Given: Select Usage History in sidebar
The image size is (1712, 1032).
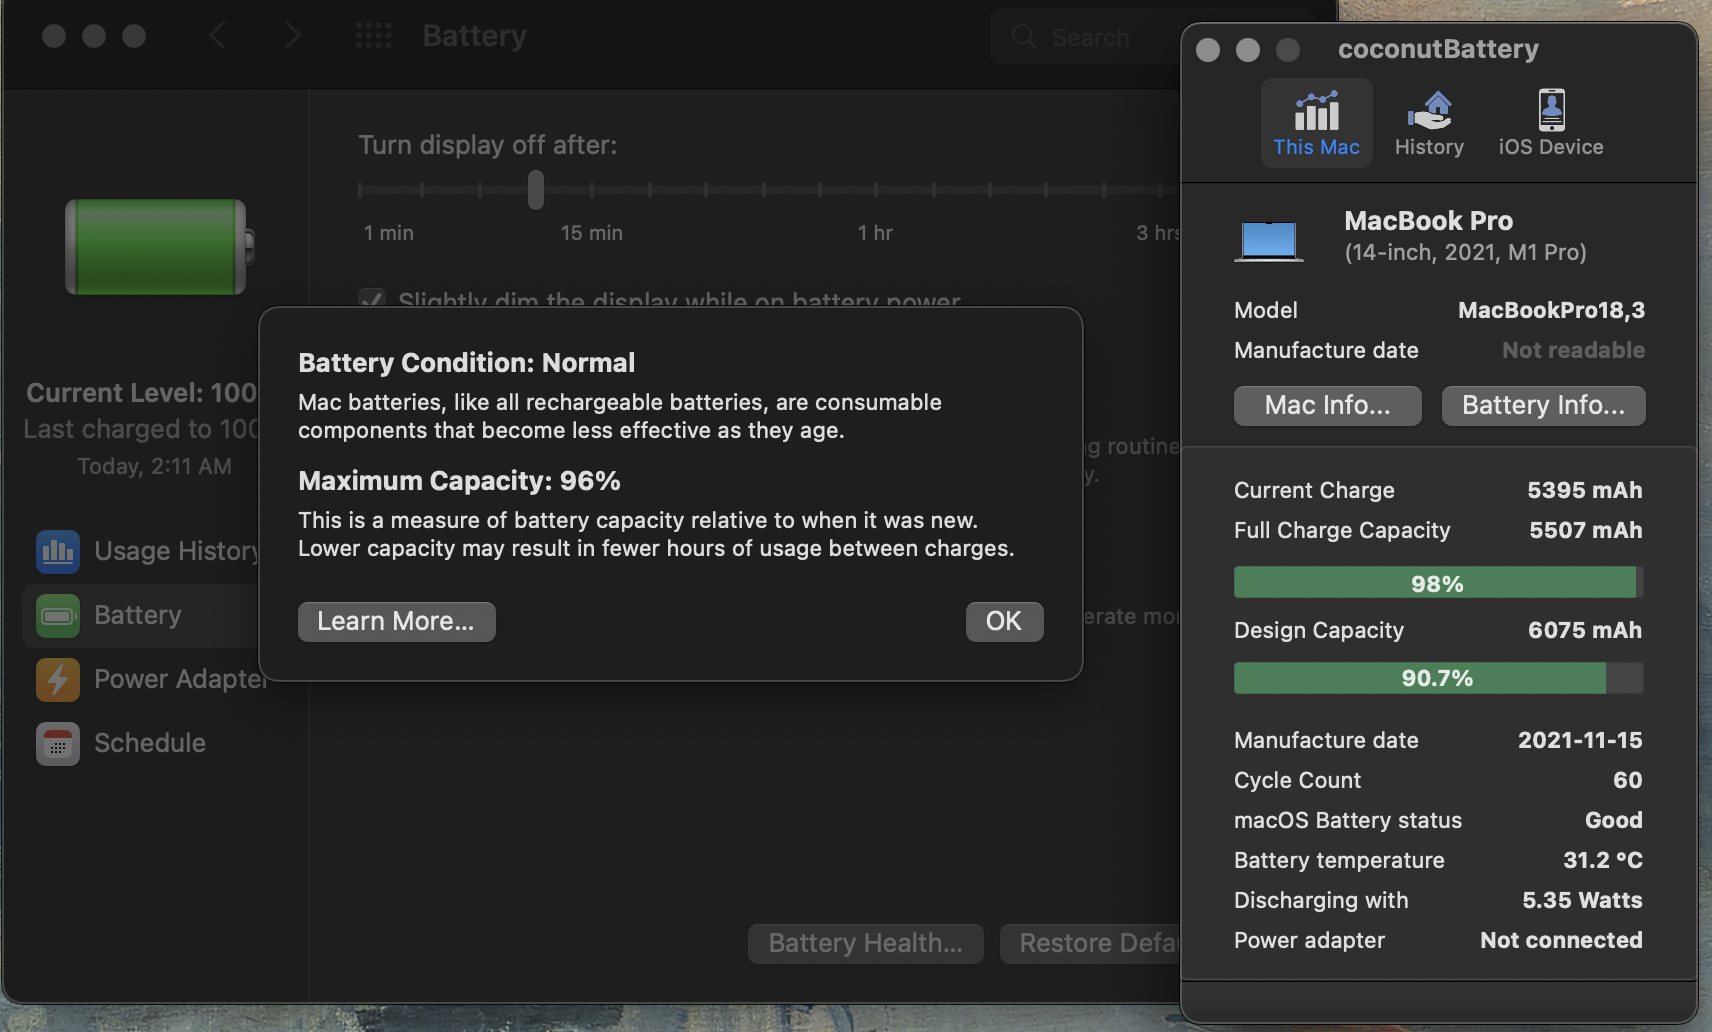Looking at the screenshot, I should [x=147, y=551].
